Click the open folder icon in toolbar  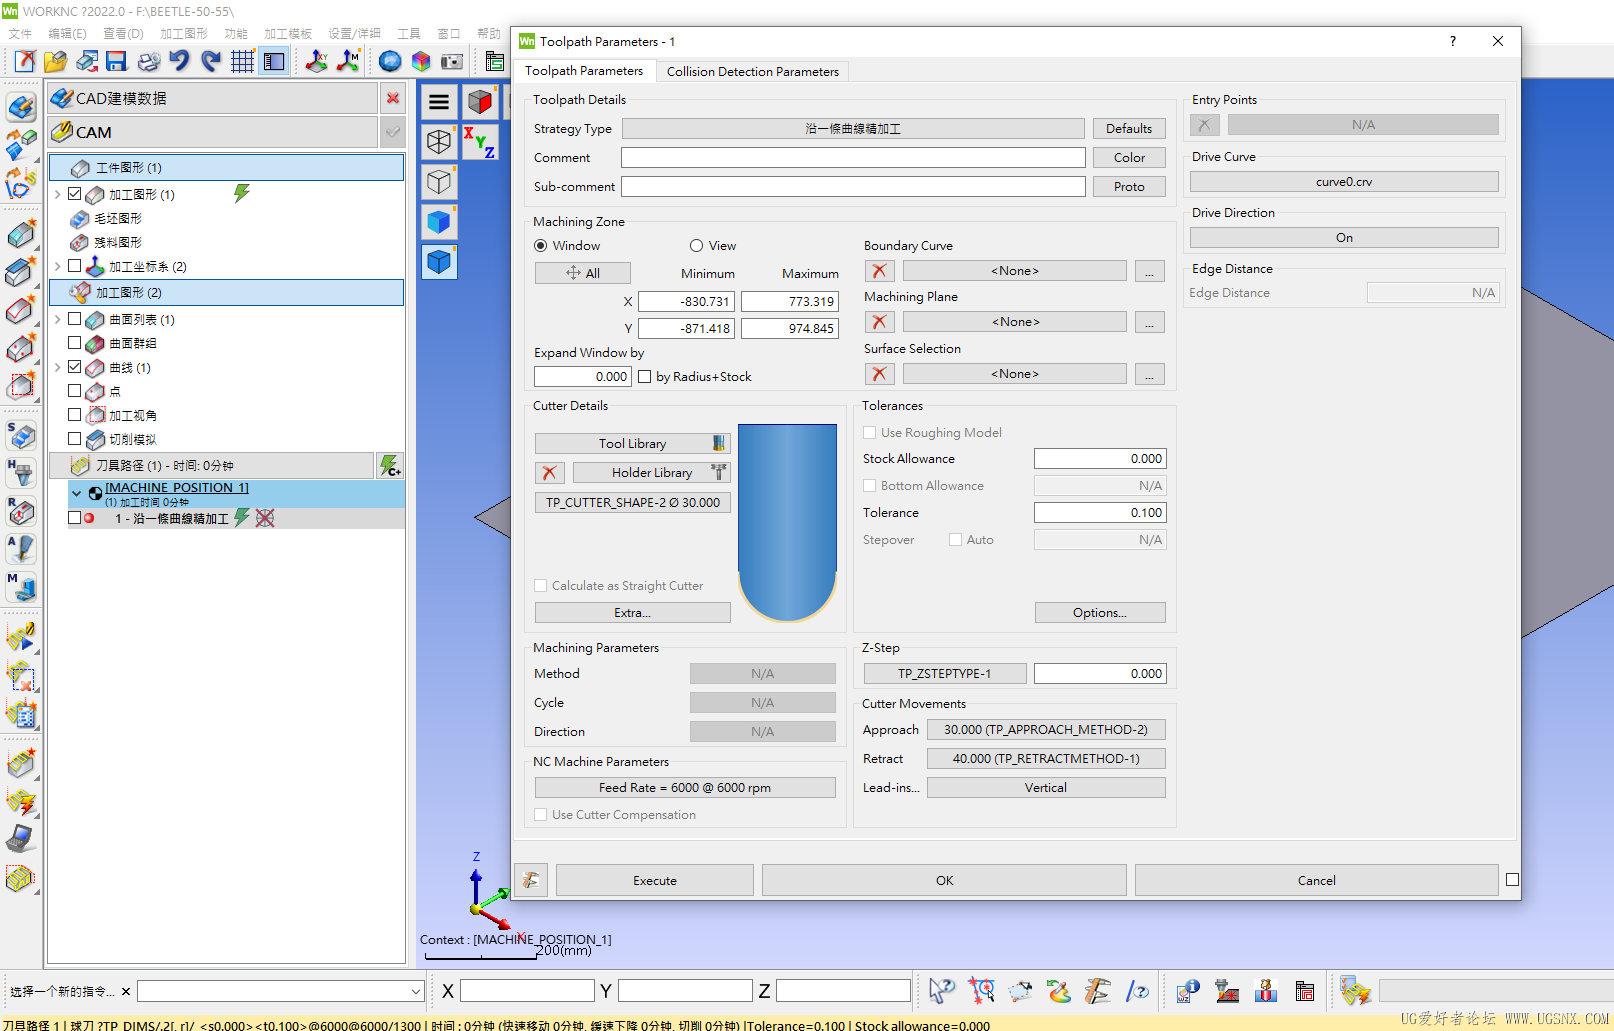click(x=55, y=62)
